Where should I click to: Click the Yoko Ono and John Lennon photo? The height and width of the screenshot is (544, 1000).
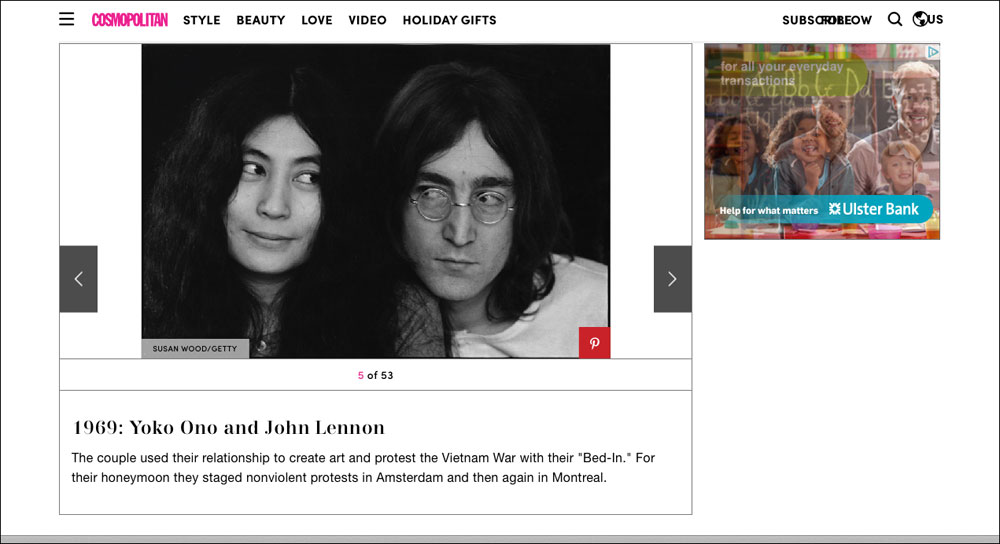tap(376, 201)
